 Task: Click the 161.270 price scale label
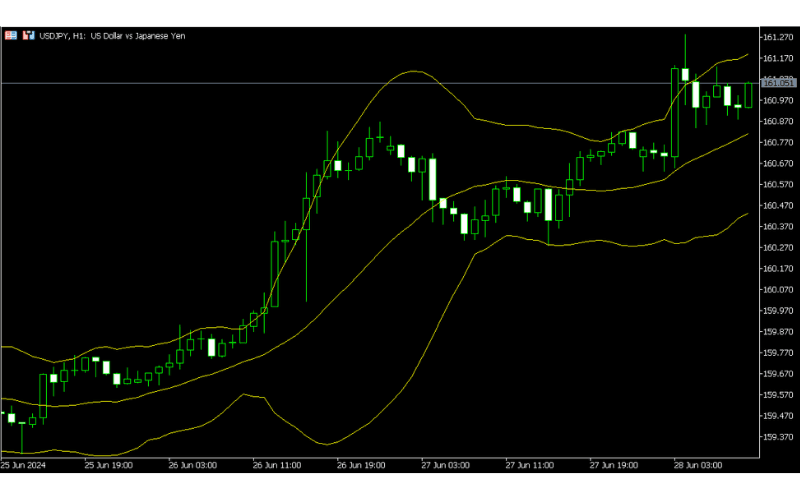[777, 37]
